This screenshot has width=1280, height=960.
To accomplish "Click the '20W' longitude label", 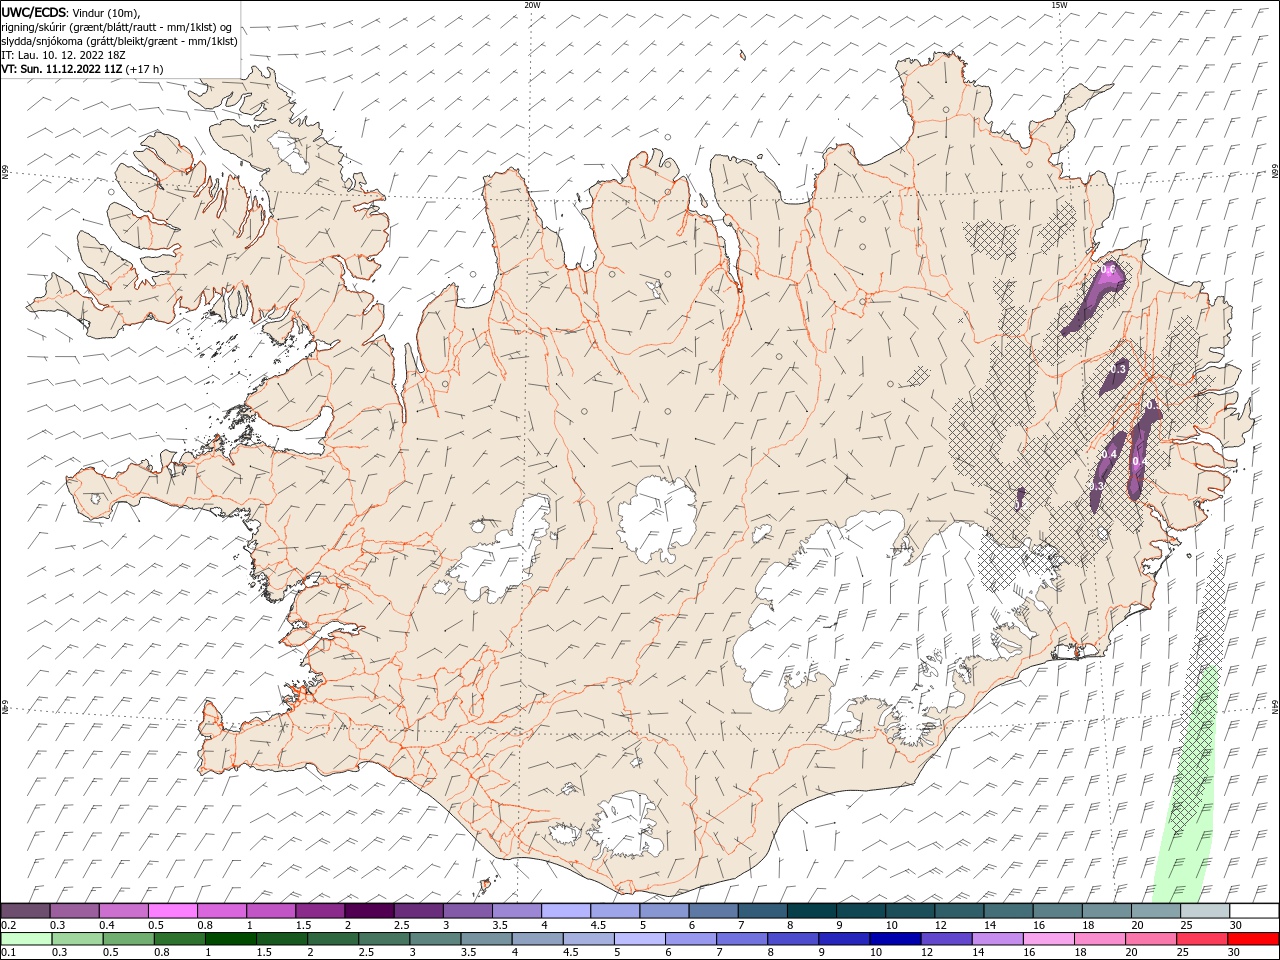I will 532,5.
